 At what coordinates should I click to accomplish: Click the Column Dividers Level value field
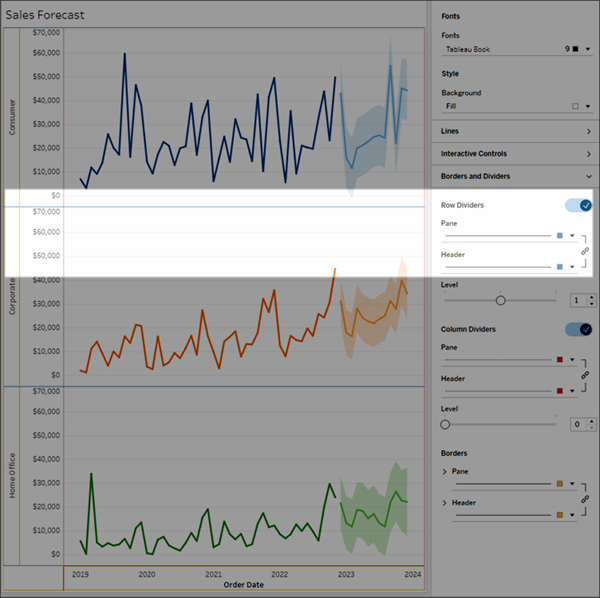click(578, 424)
